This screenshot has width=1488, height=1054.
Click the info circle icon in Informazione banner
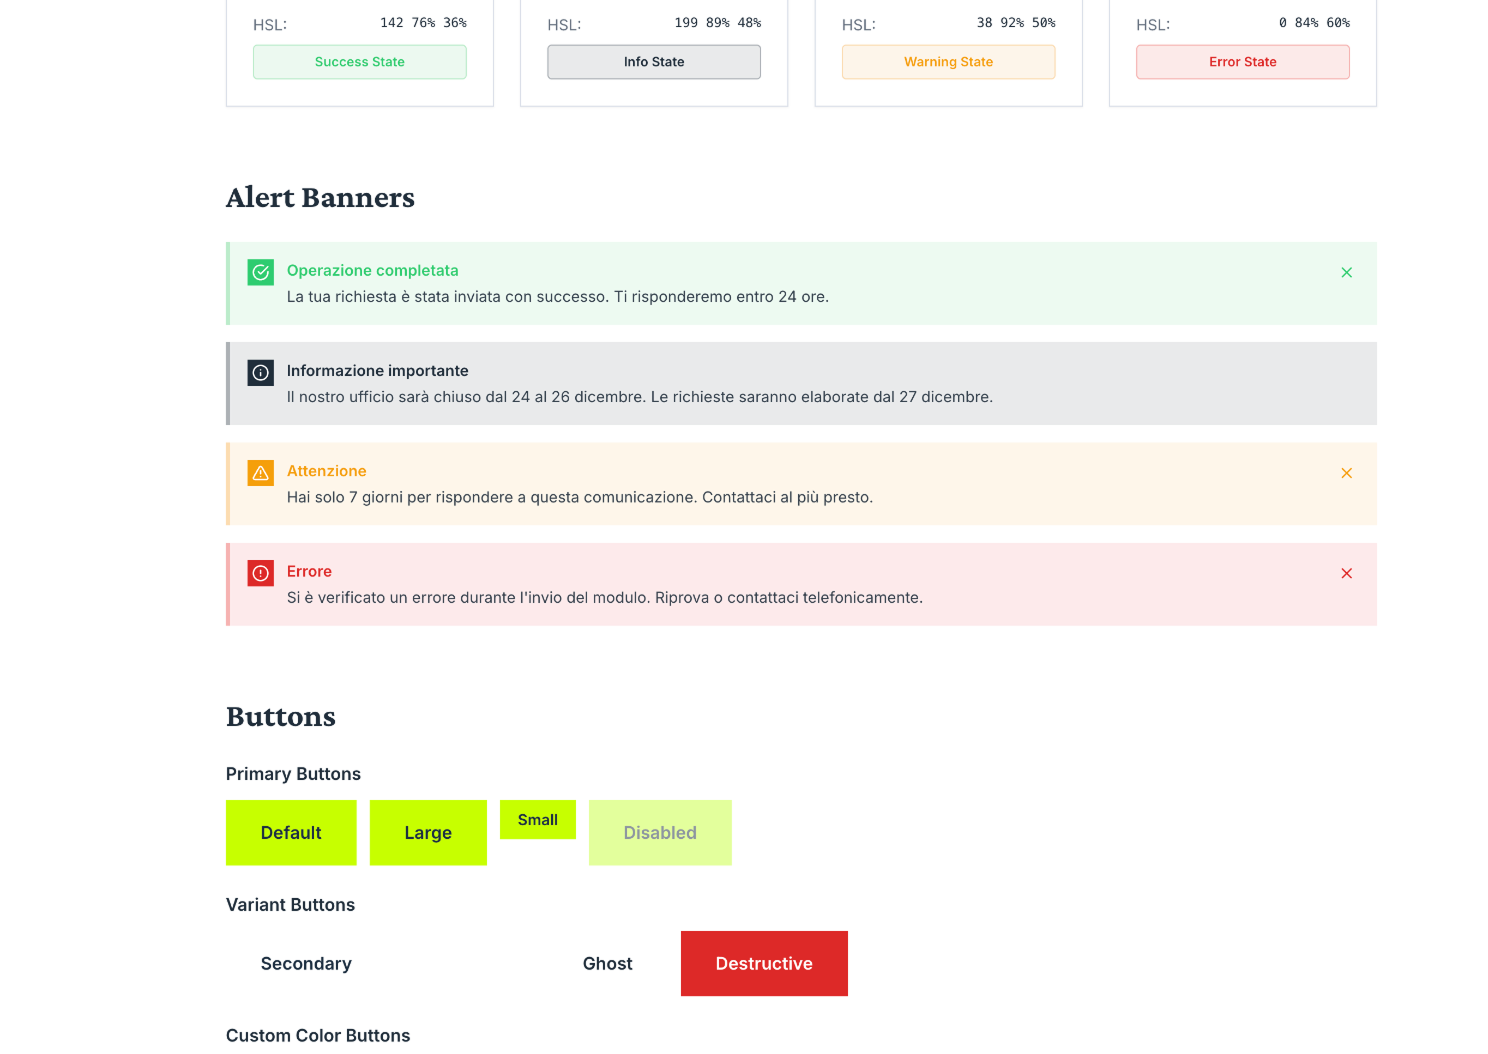(x=260, y=373)
